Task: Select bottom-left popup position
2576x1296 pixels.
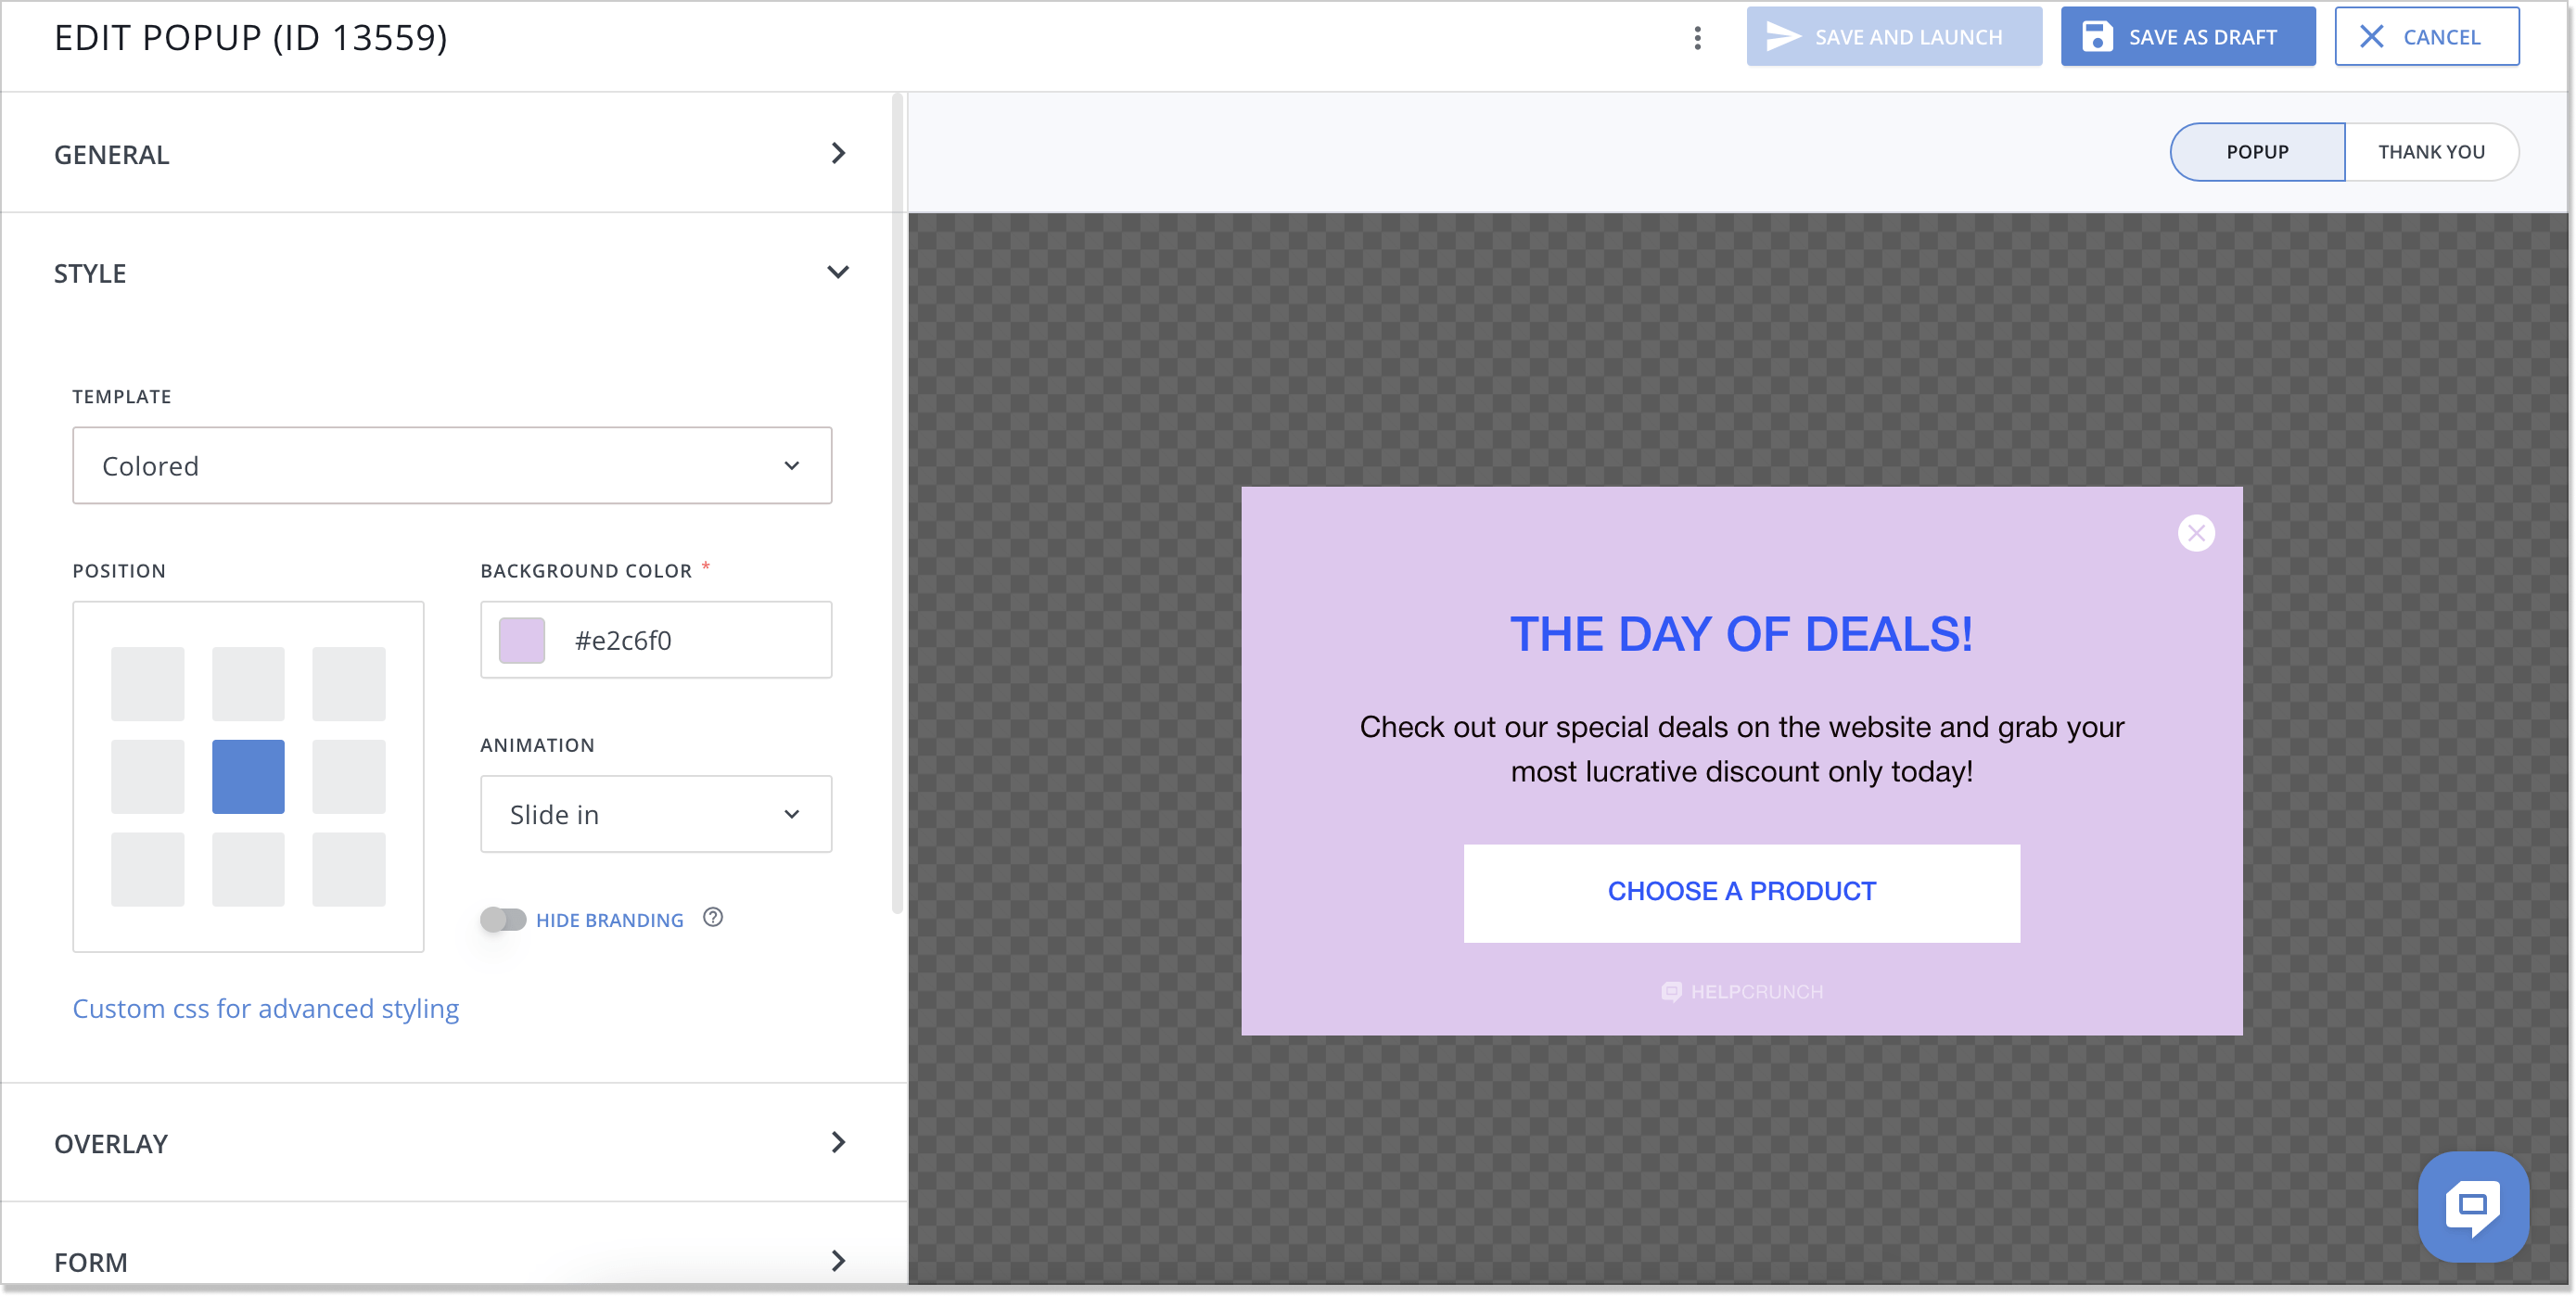Action: pos(147,869)
